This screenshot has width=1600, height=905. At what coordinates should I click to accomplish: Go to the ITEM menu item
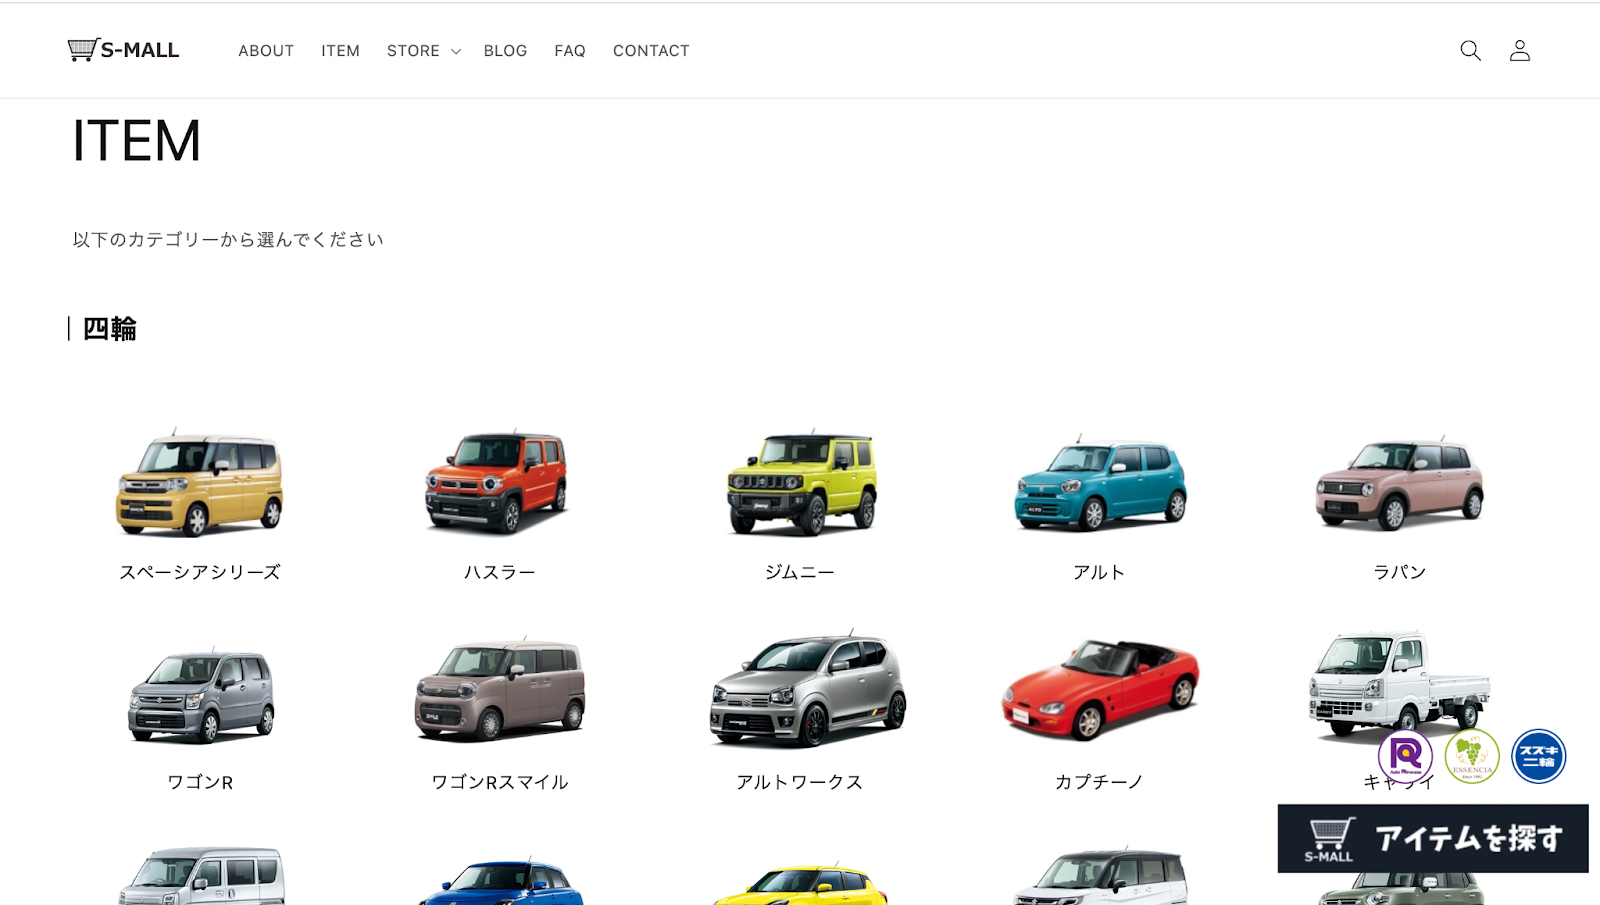point(340,51)
